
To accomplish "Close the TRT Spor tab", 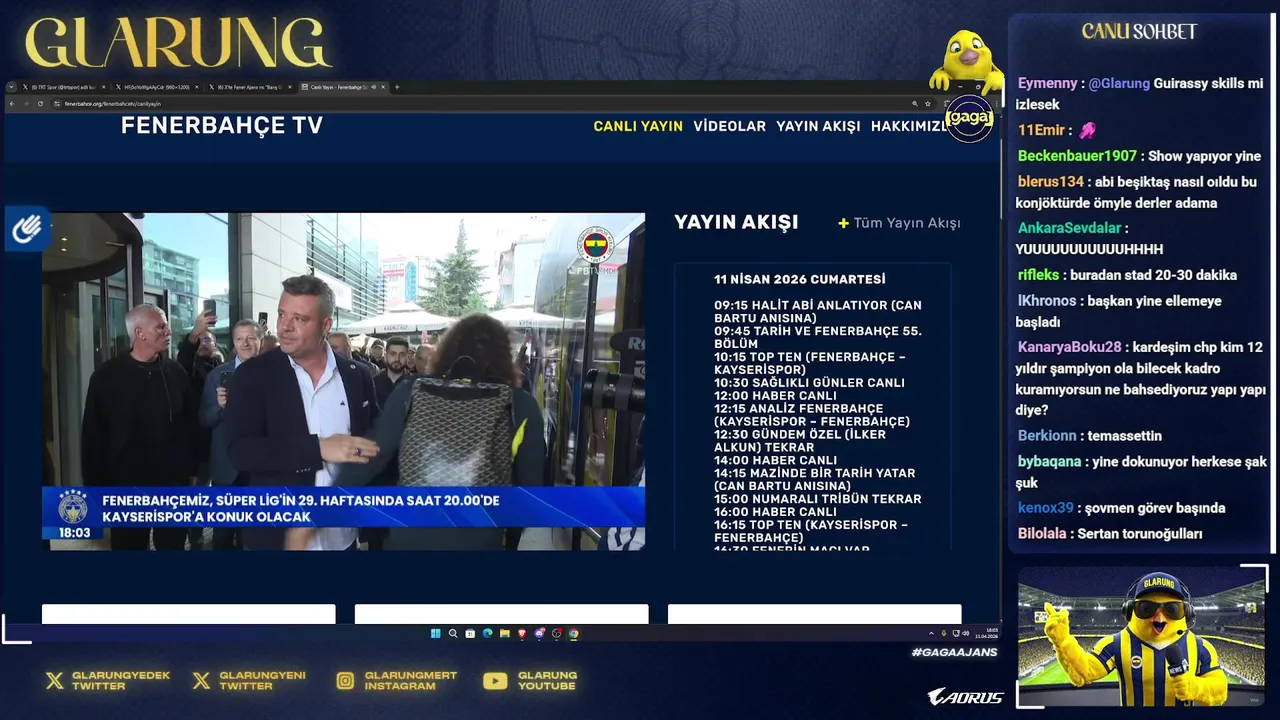I will (x=103, y=87).
